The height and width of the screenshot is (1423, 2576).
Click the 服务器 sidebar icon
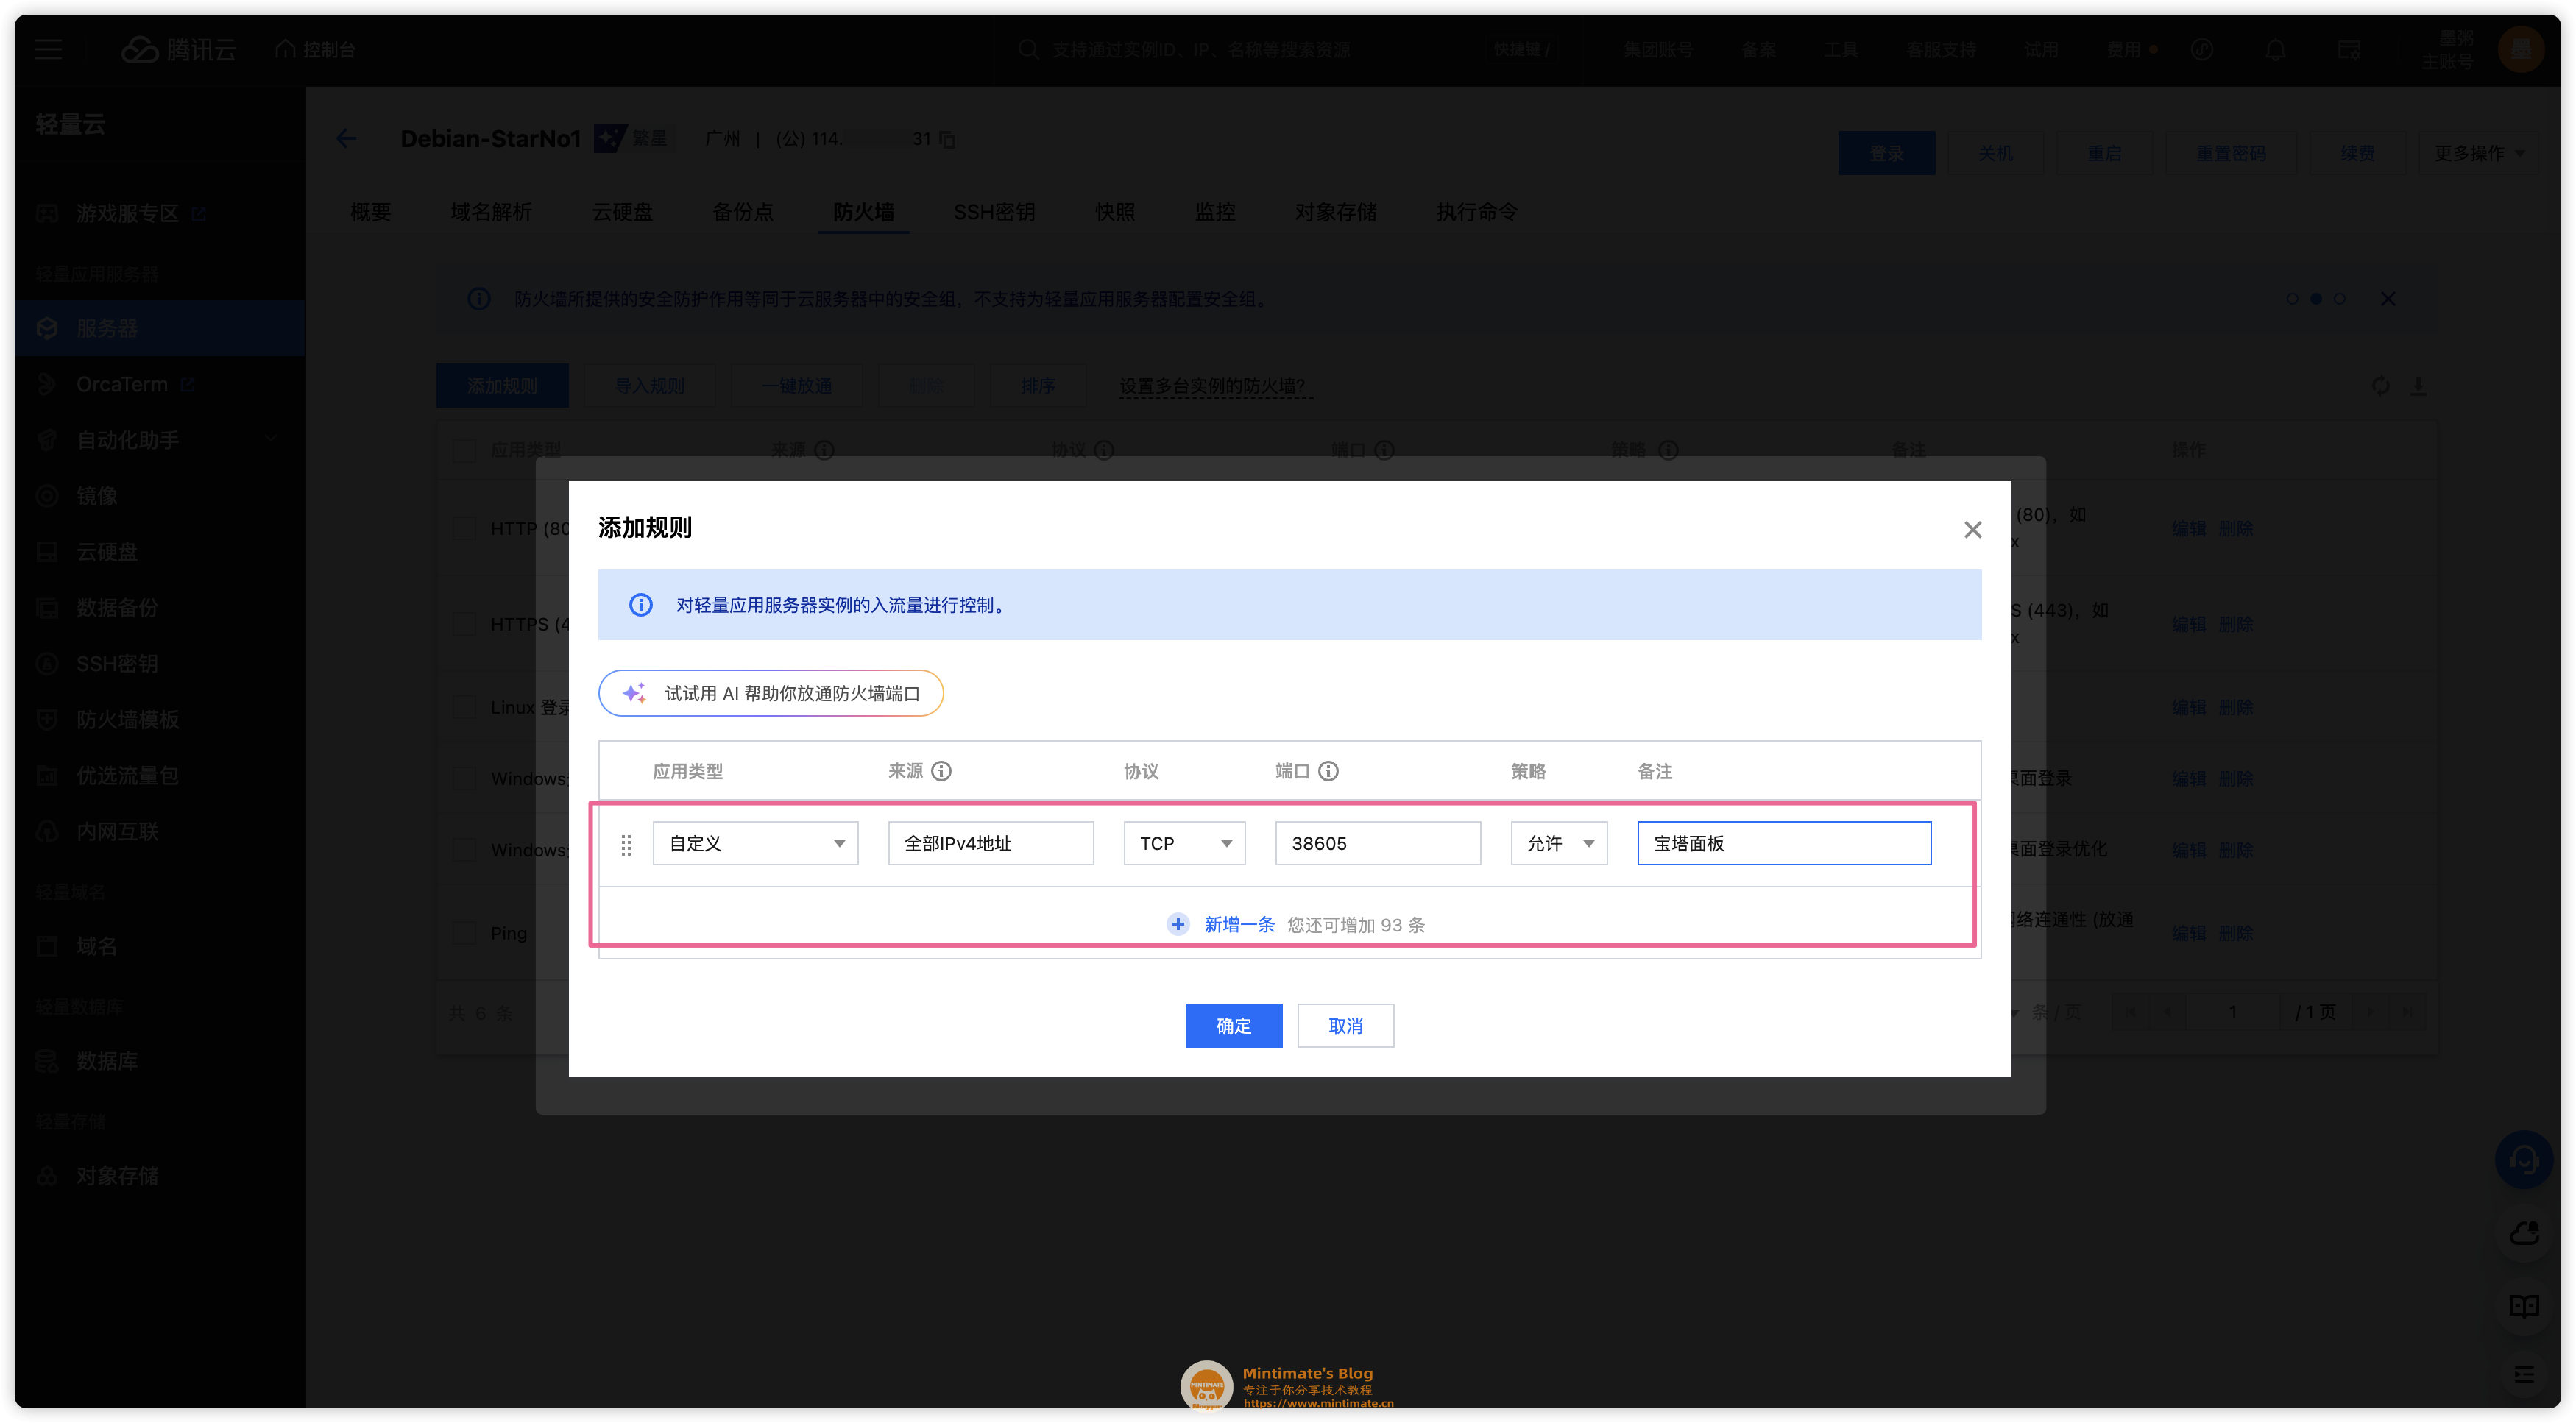[x=47, y=328]
